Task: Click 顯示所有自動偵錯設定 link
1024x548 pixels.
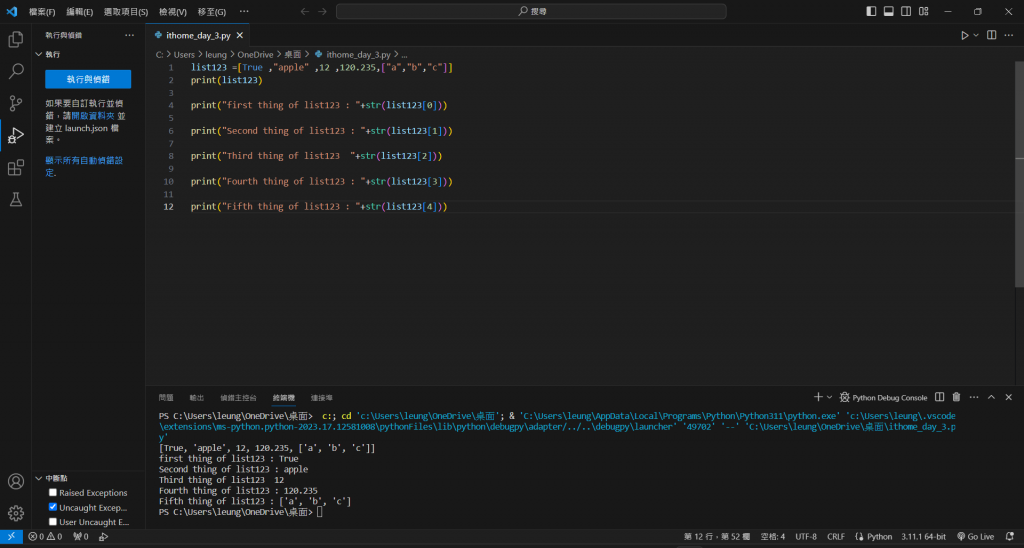Action: [x=84, y=166]
